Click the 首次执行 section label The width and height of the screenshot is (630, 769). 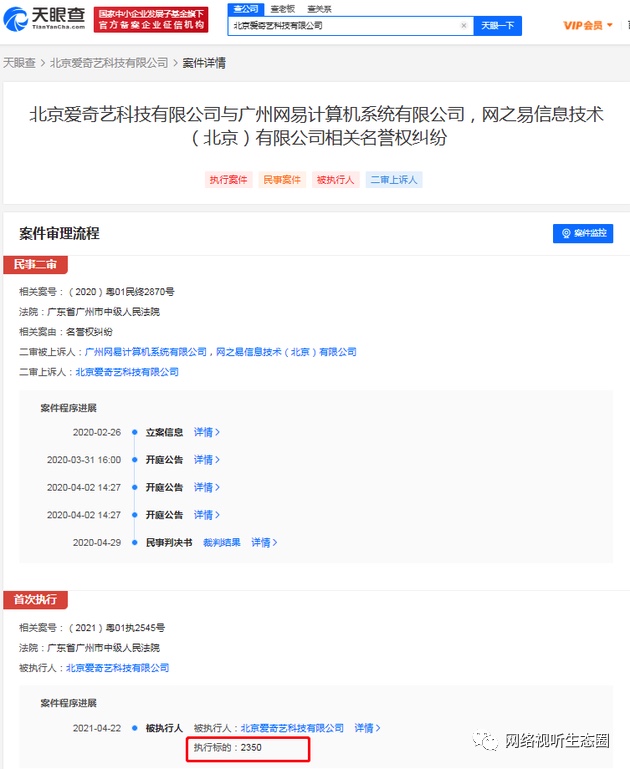[35, 599]
